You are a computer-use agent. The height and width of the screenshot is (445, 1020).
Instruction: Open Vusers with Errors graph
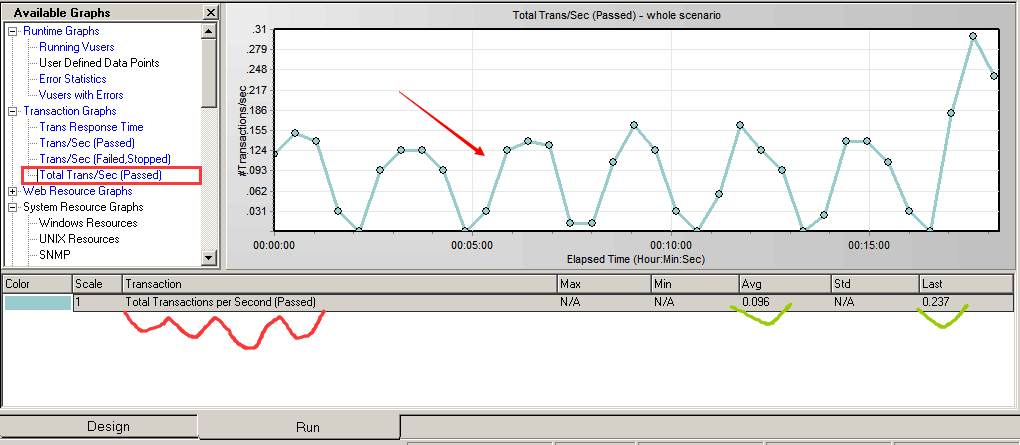(81, 95)
